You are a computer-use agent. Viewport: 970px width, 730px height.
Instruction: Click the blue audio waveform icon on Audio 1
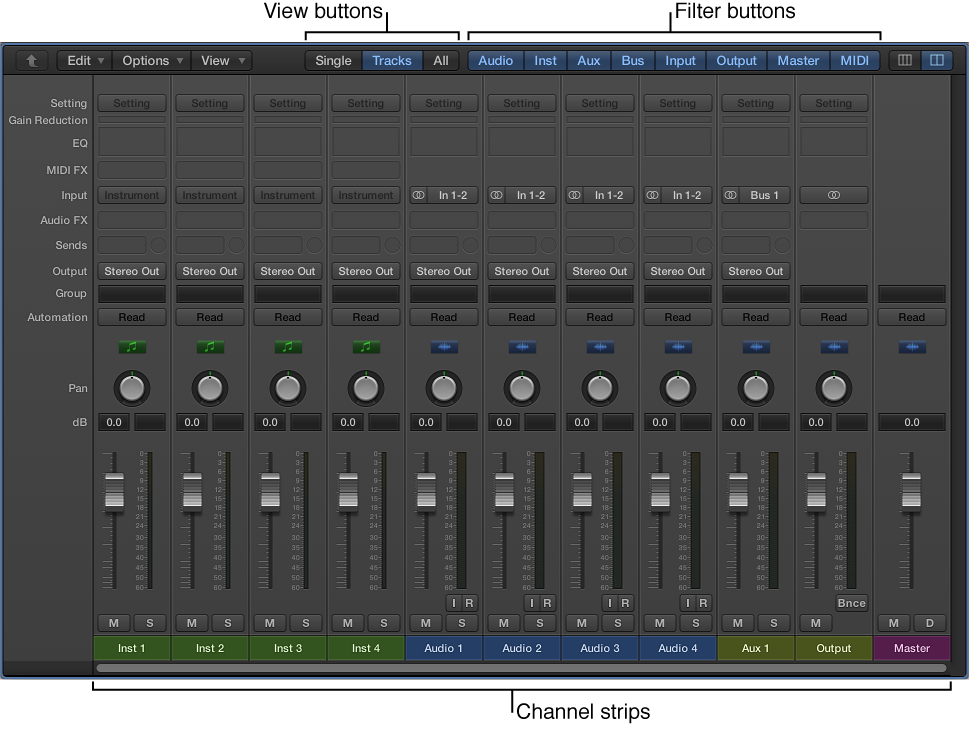443,347
